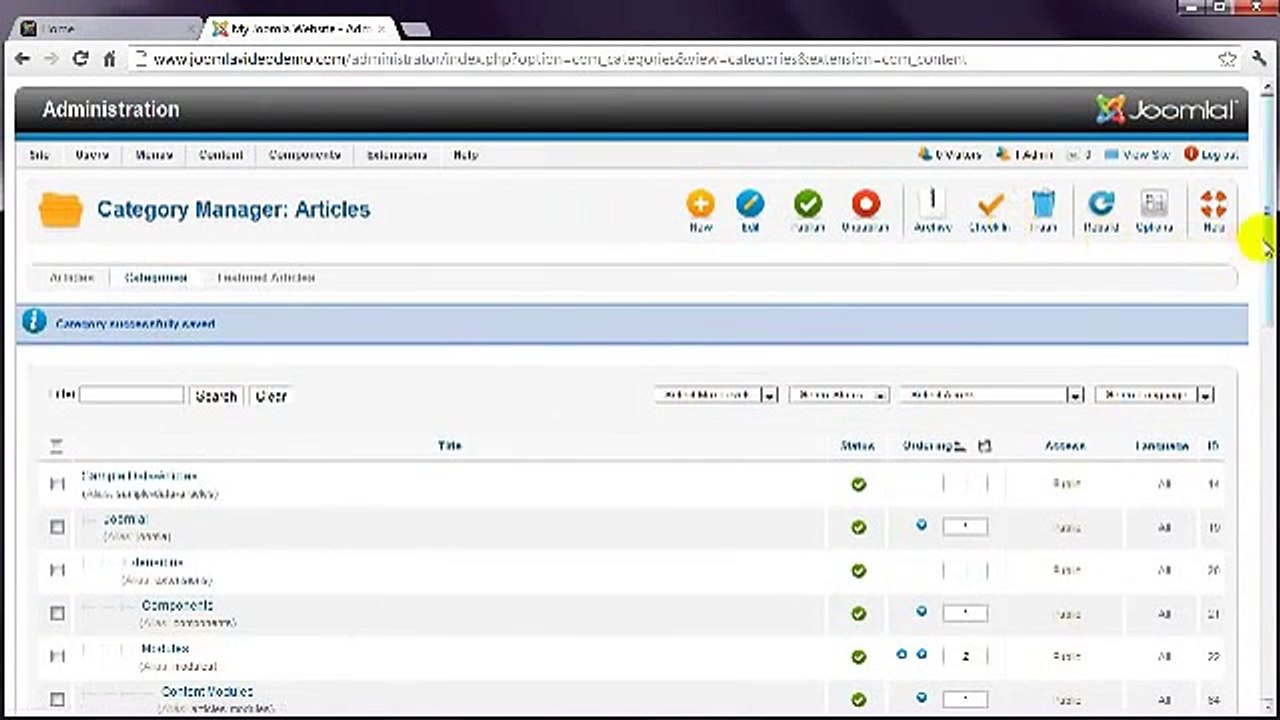Click the Archive toolbar icon

(x=932, y=203)
